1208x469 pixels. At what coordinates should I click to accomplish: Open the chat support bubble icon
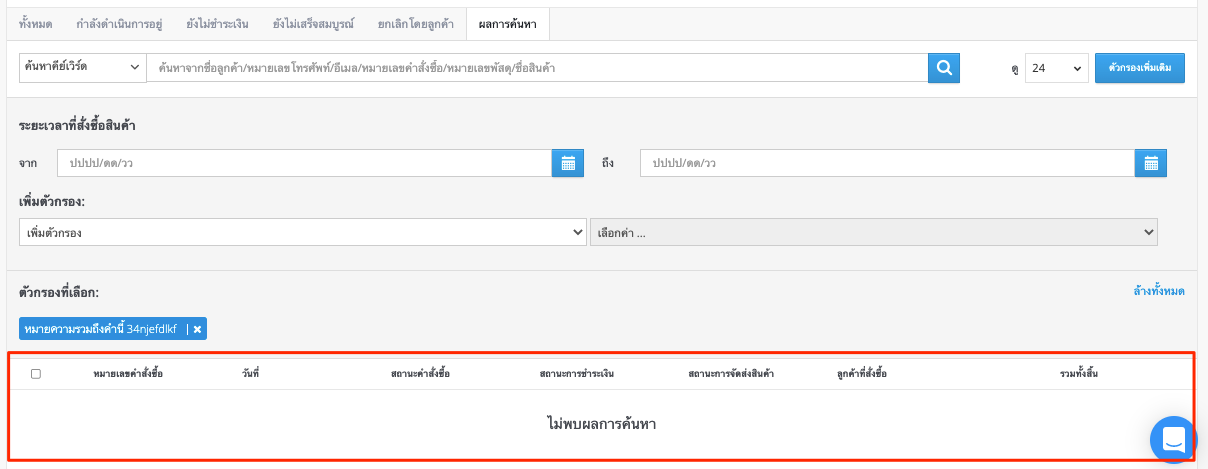point(1173,439)
